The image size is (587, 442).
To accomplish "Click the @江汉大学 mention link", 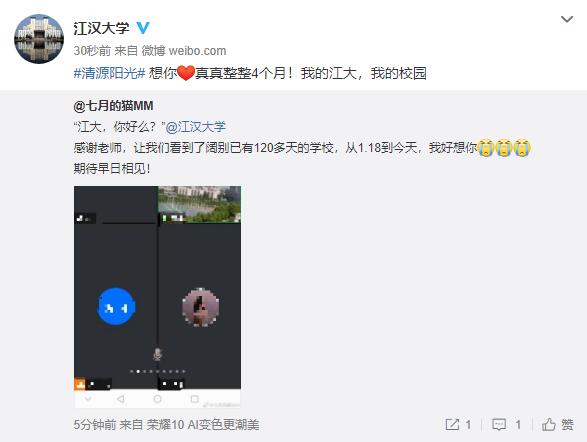I will [x=196, y=127].
